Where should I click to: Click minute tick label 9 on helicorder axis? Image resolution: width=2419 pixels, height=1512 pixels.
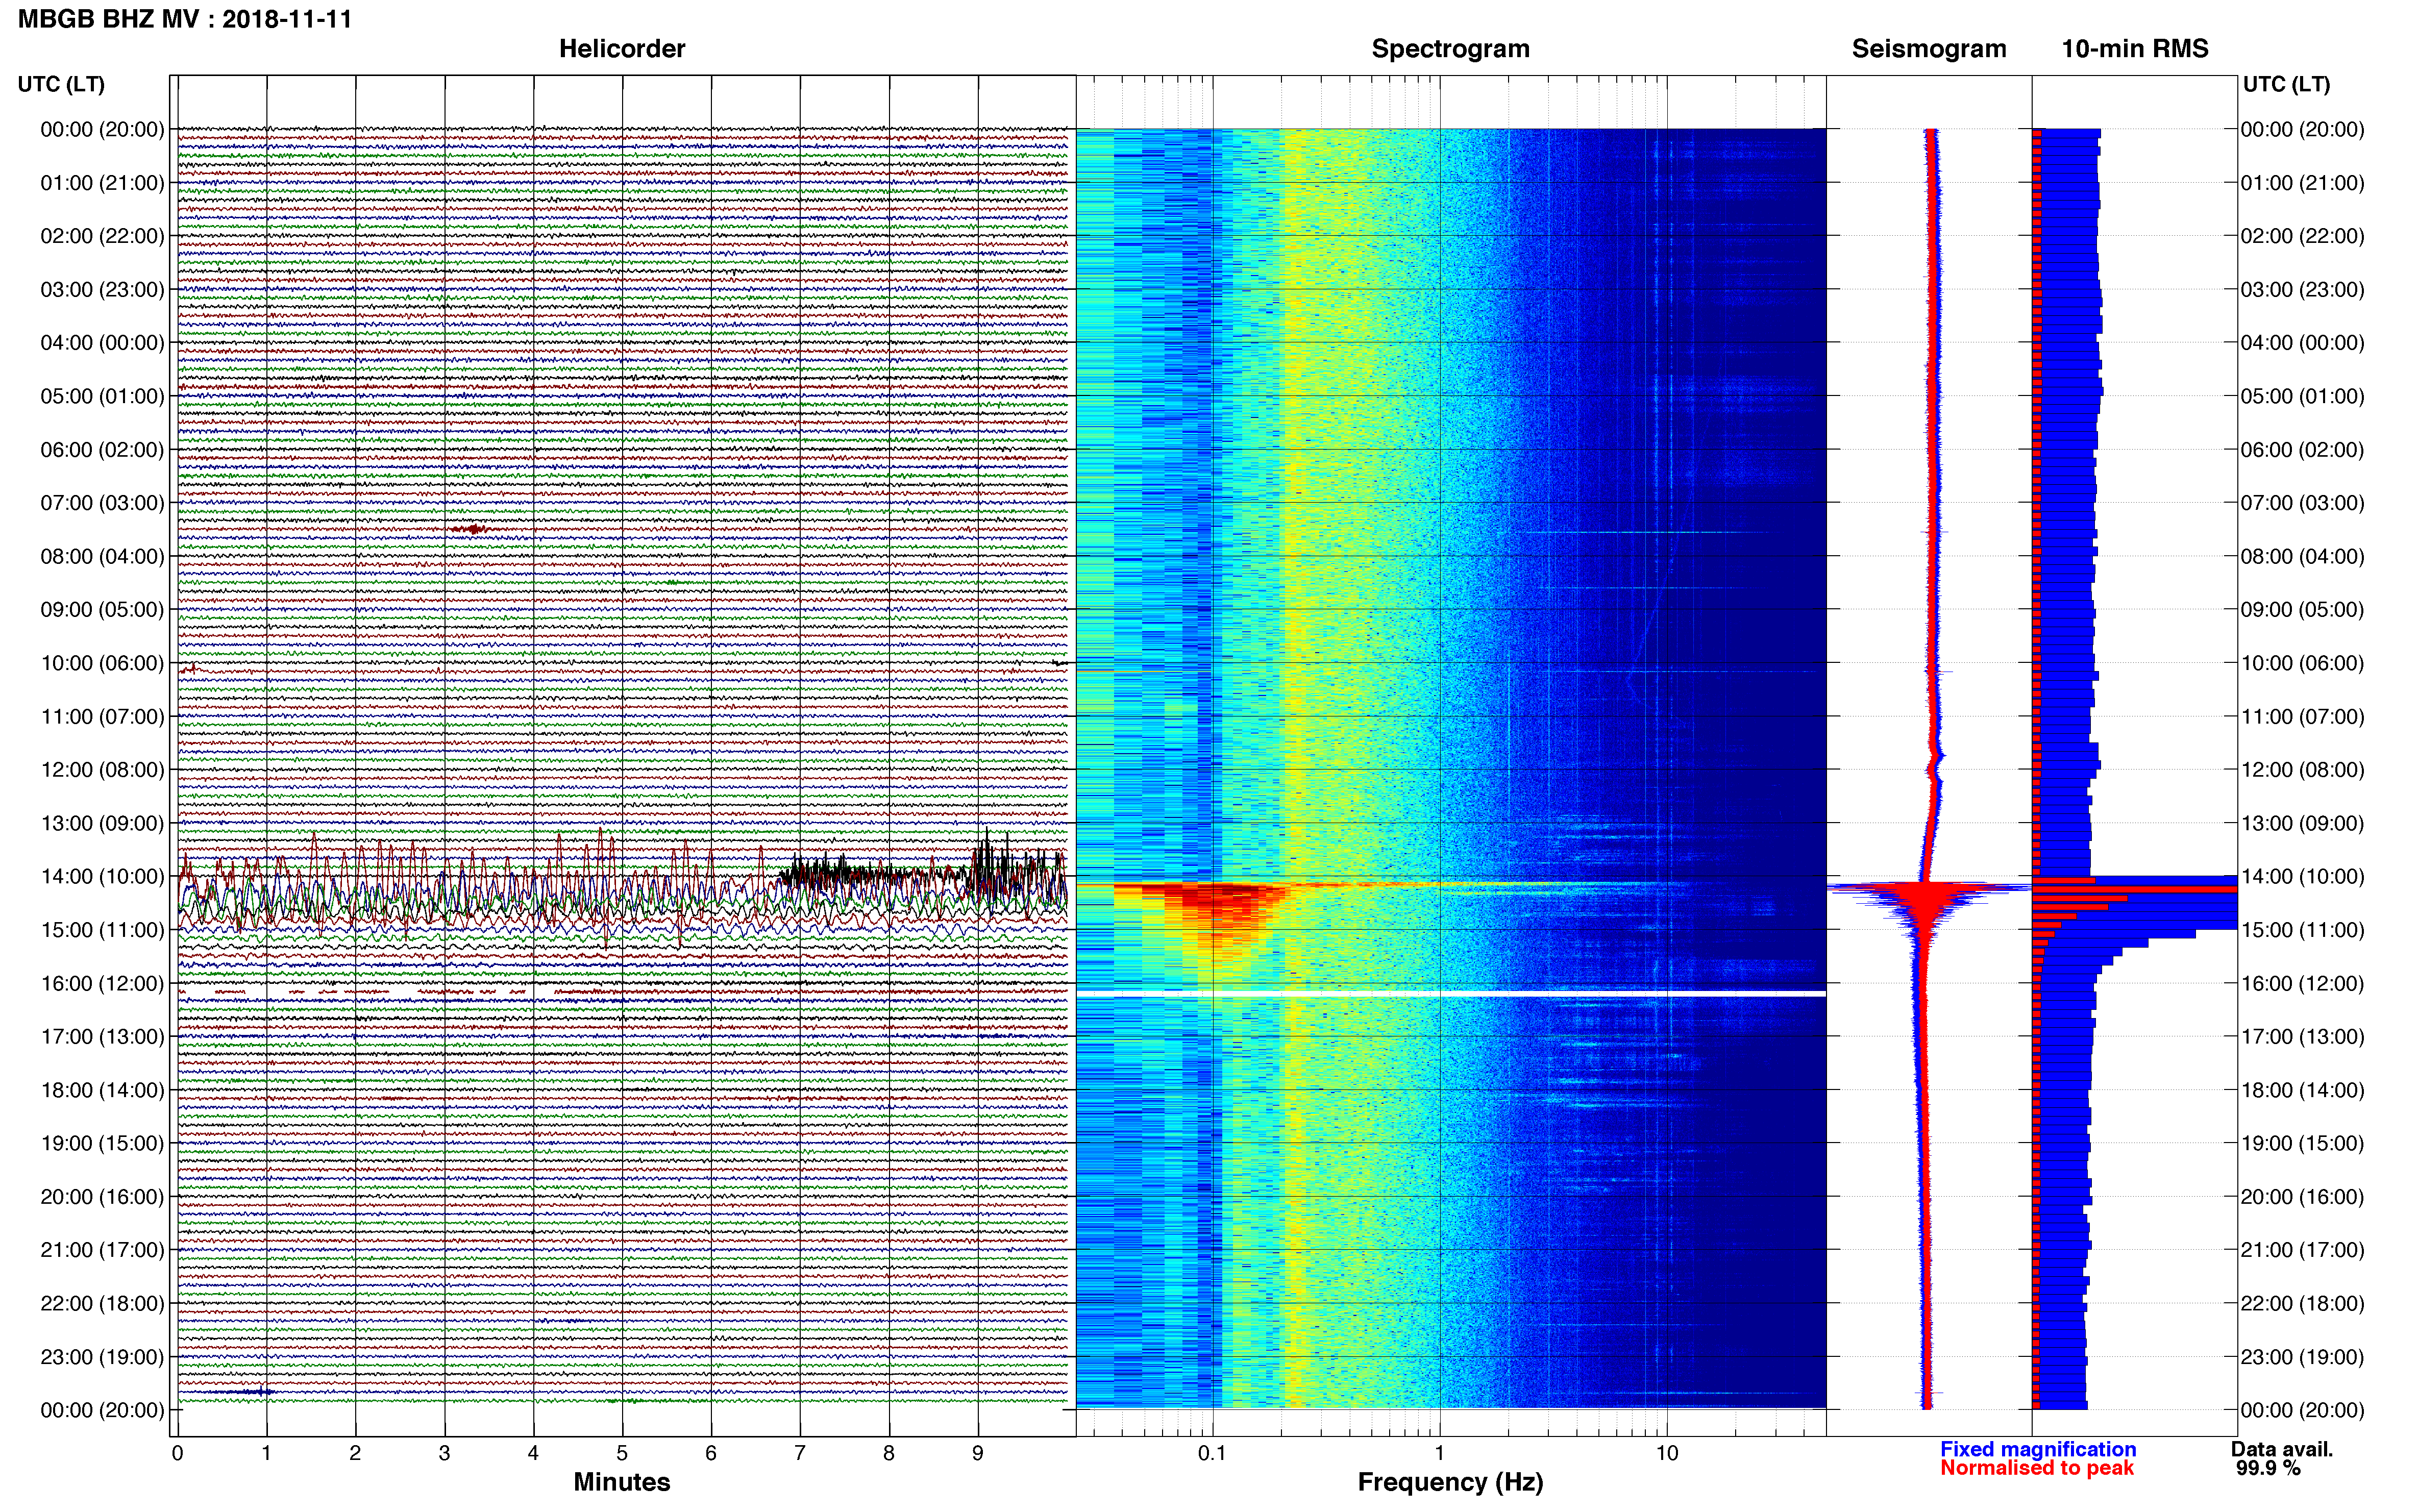click(978, 1453)
